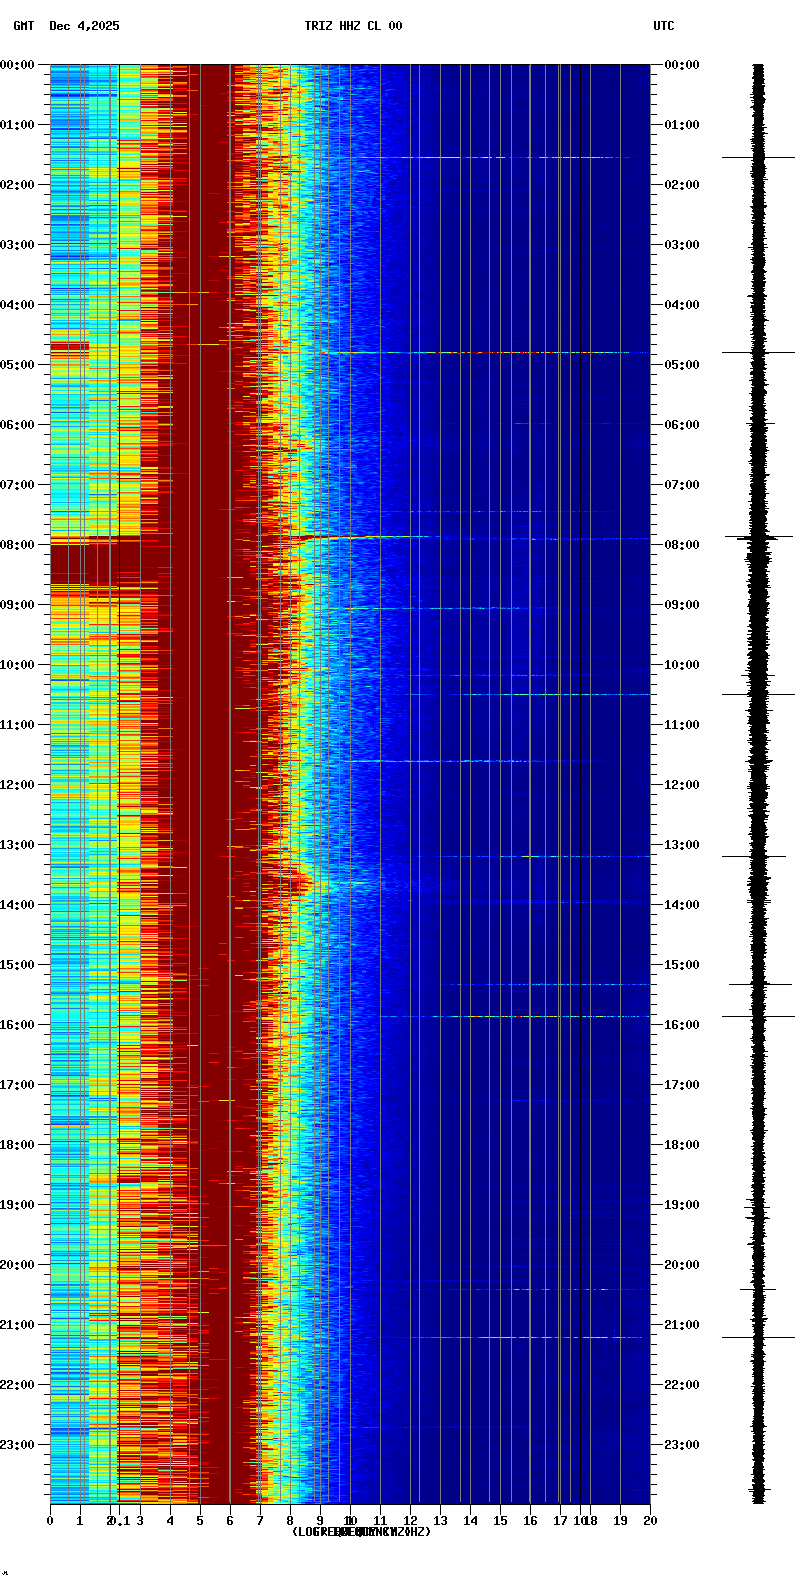Image resolution: width=802 pixels, height=1584 pixels.
Task: Click the 15 Hz frequency axis label
Action: point(500,1521)
